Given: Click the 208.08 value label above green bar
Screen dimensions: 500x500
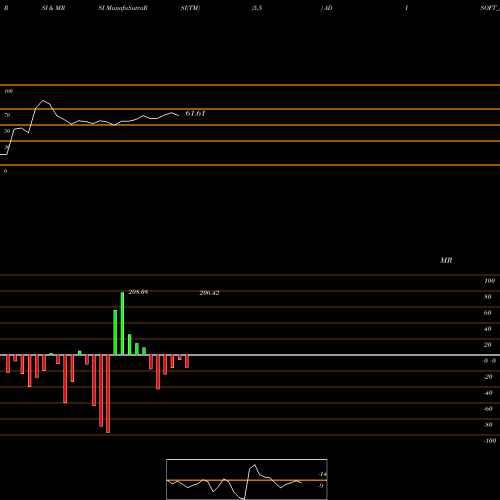Looking at the screenshot, I should tap(138, 292).
